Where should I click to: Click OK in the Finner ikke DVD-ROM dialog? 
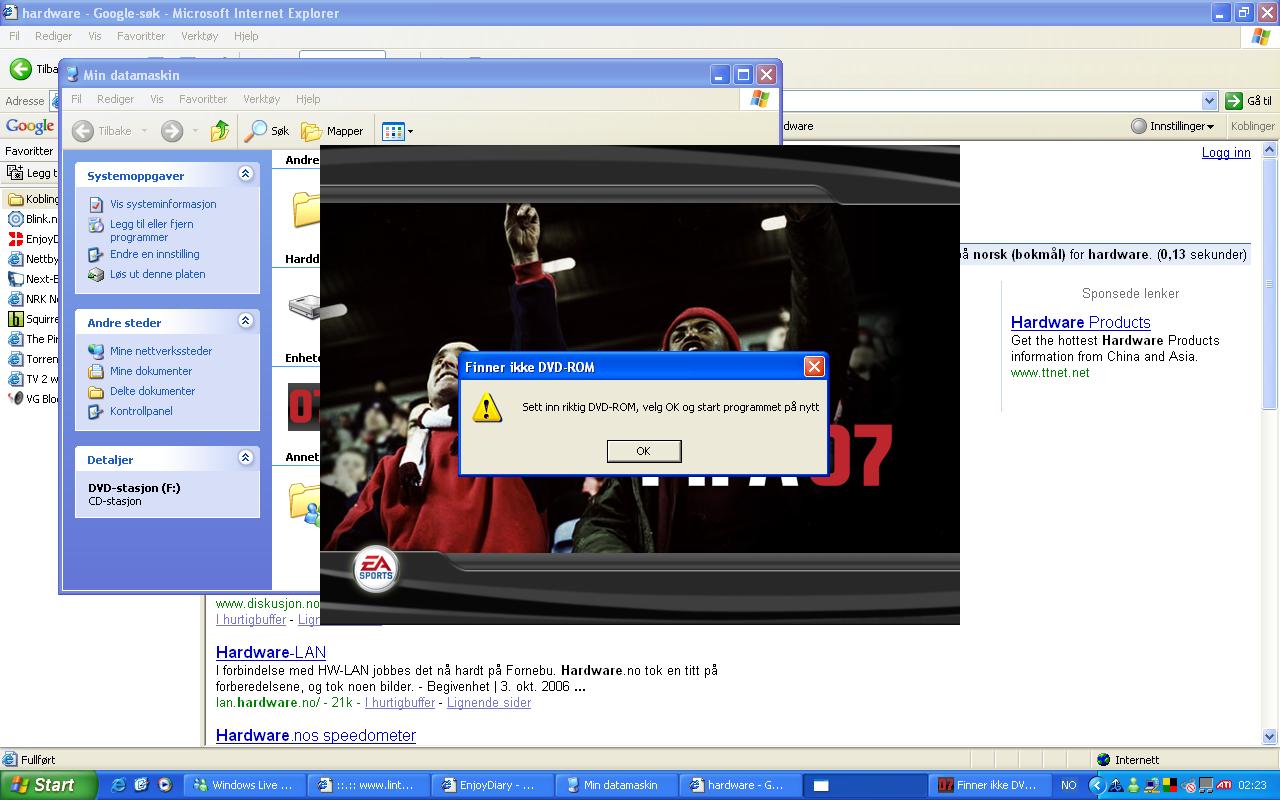(x=644, y=451)
